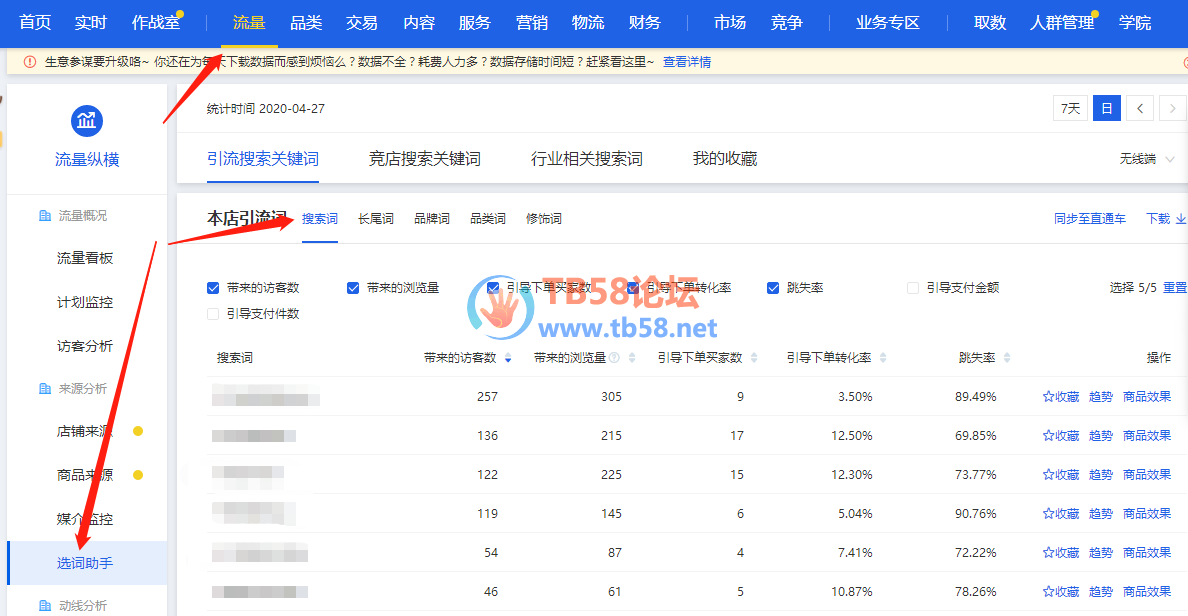Click the download arrow icon beside 下载

tap(1180, 219)
